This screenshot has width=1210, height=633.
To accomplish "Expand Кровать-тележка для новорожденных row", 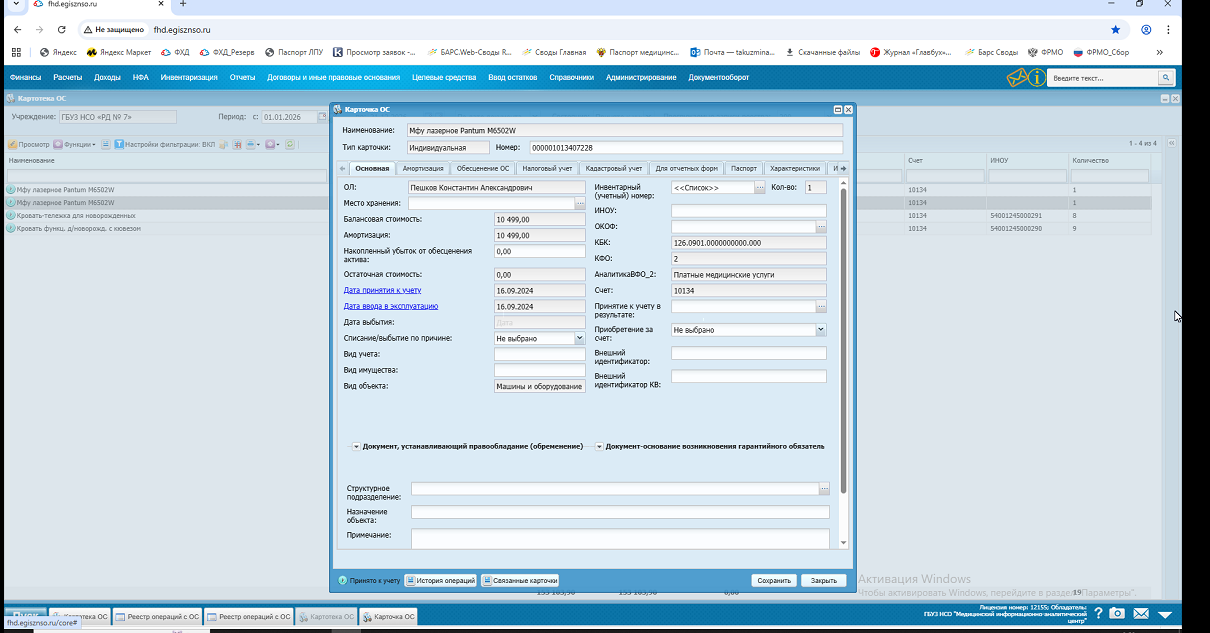I will click(11, 215).
